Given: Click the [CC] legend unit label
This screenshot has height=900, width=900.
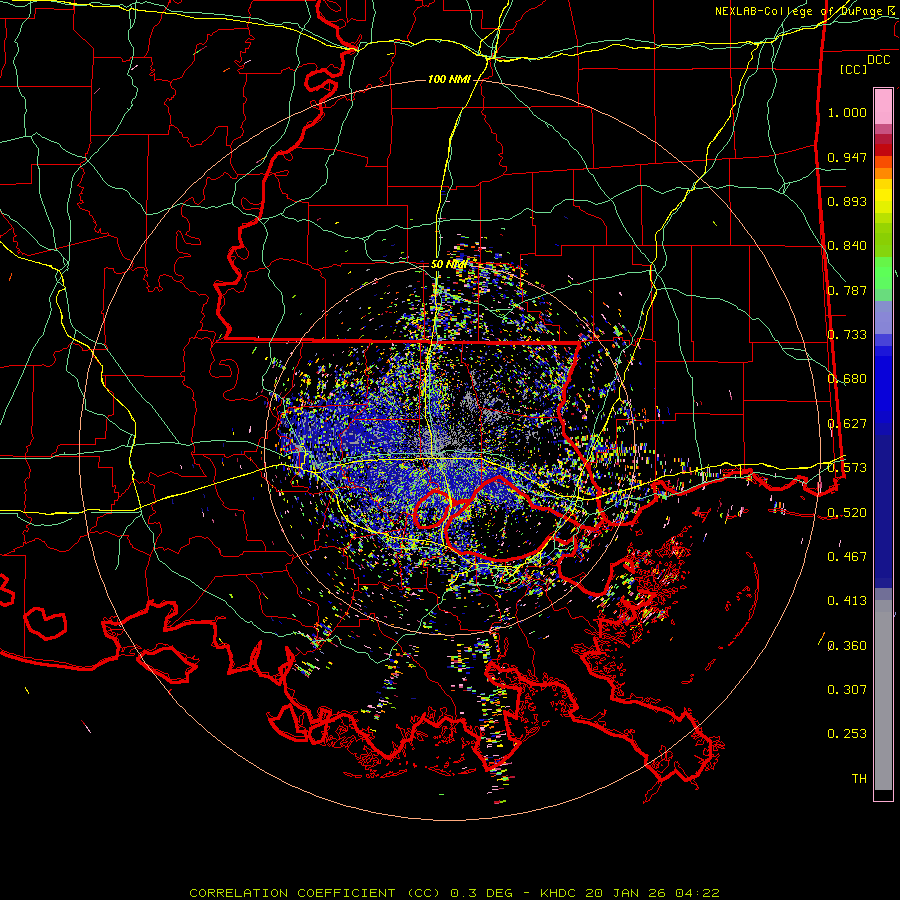Looking at the screenshot, I should [853, 69].
